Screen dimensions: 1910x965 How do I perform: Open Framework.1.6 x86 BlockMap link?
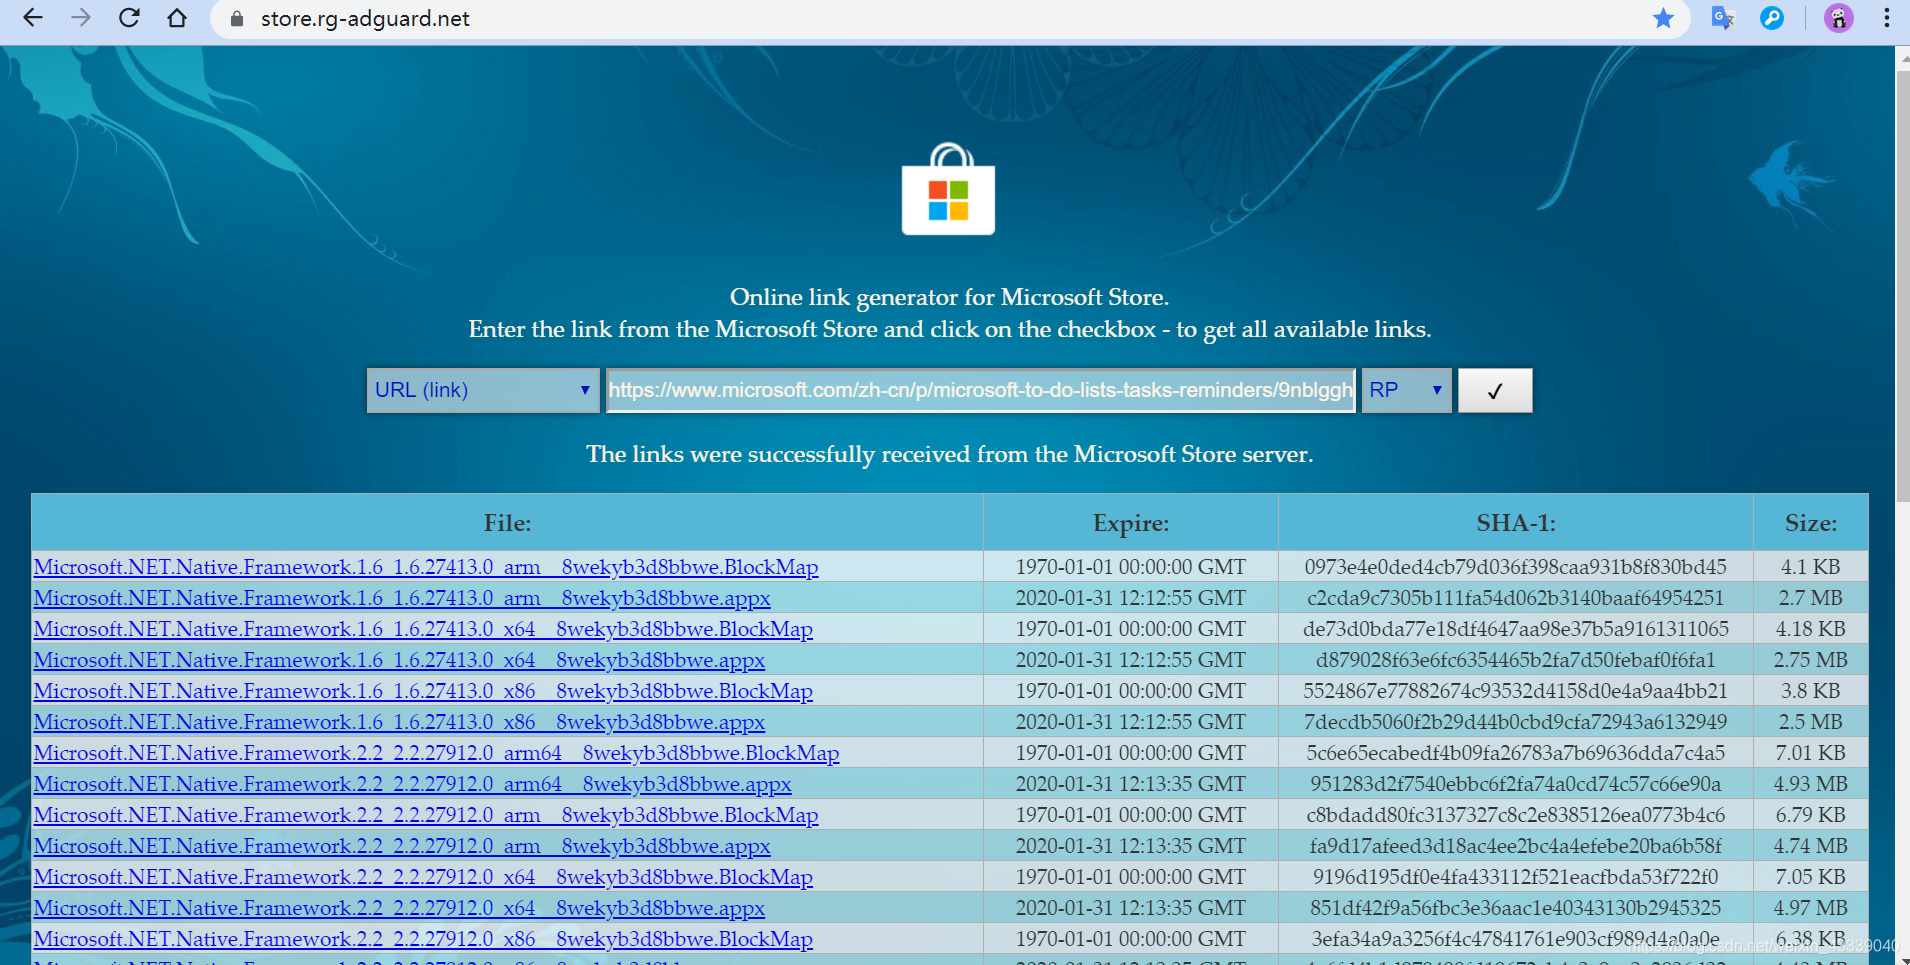(423, 691)
